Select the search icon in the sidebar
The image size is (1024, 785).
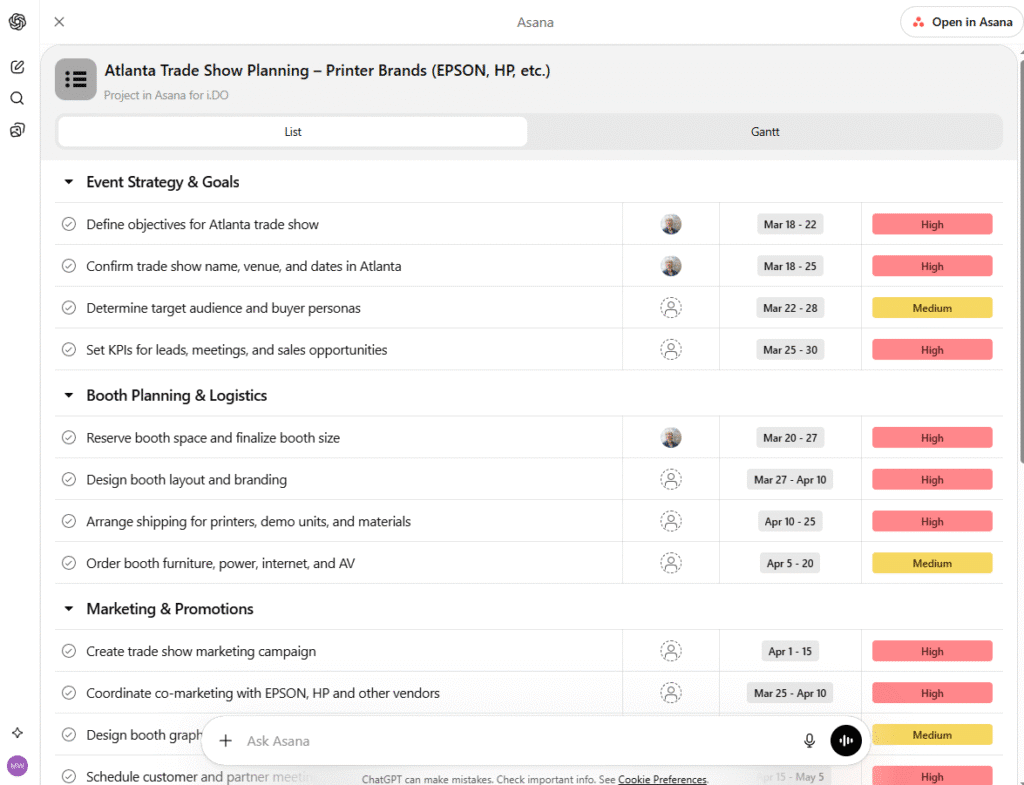16,98
